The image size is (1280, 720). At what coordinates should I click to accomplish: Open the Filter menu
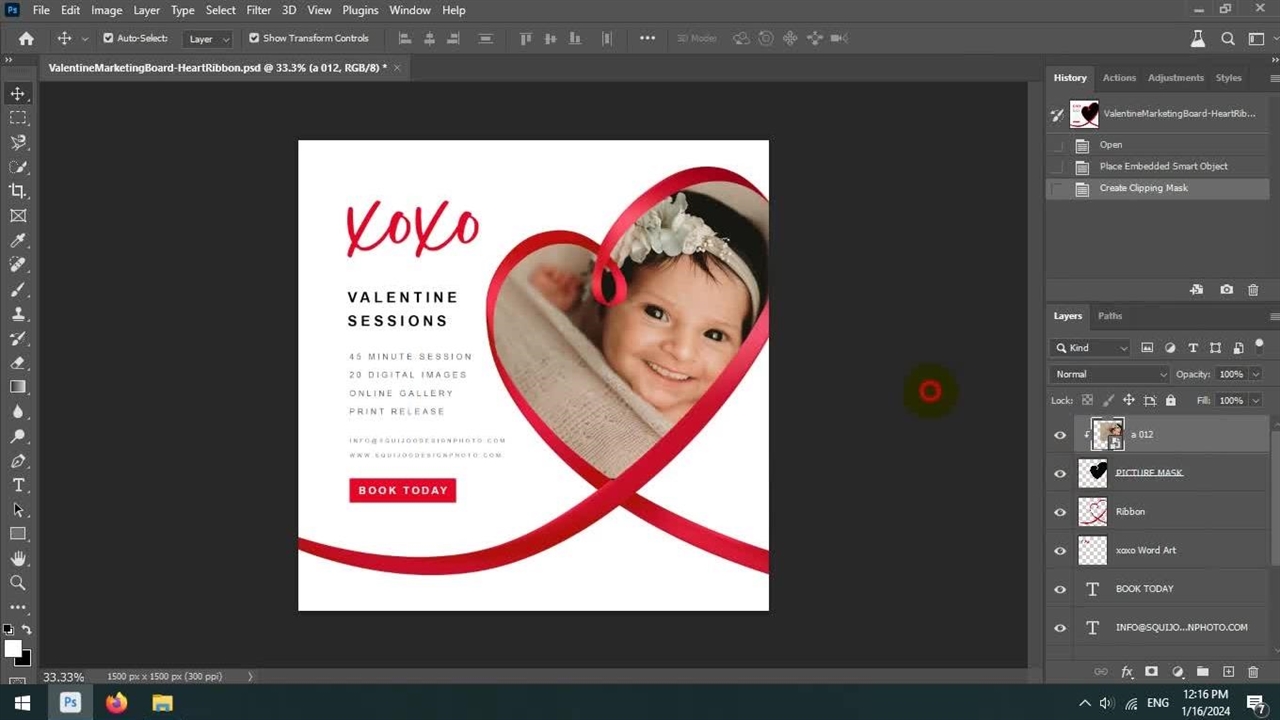[258, 10]
